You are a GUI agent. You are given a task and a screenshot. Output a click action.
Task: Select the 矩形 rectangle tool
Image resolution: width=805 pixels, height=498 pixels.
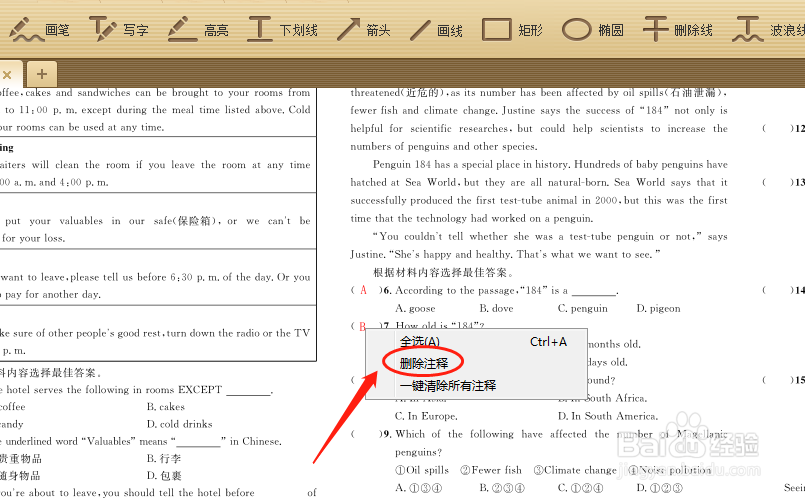click(x=512, y=30)
